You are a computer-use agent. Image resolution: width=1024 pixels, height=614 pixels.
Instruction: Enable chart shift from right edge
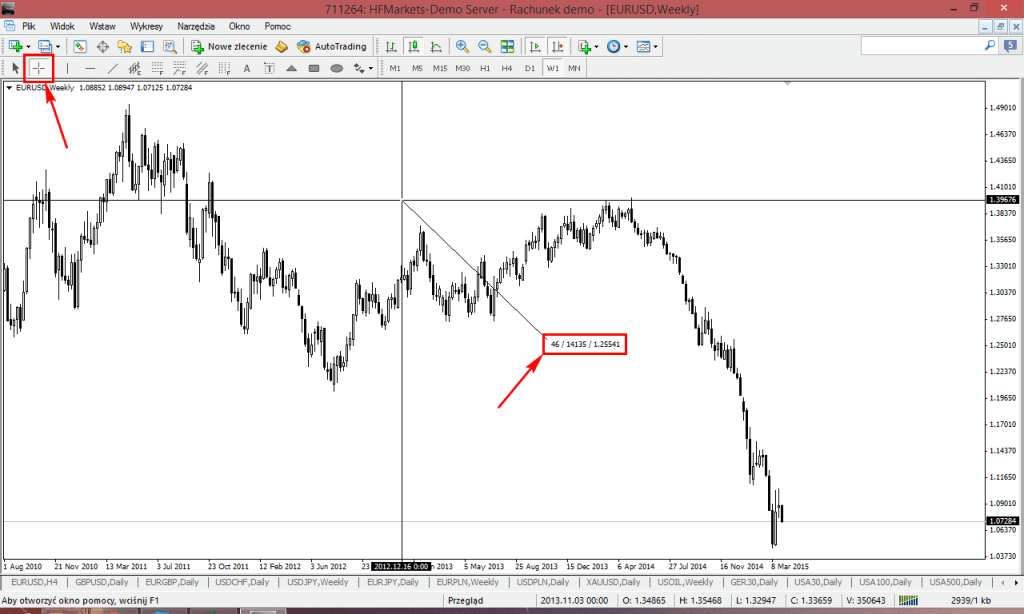pos(556,46)
